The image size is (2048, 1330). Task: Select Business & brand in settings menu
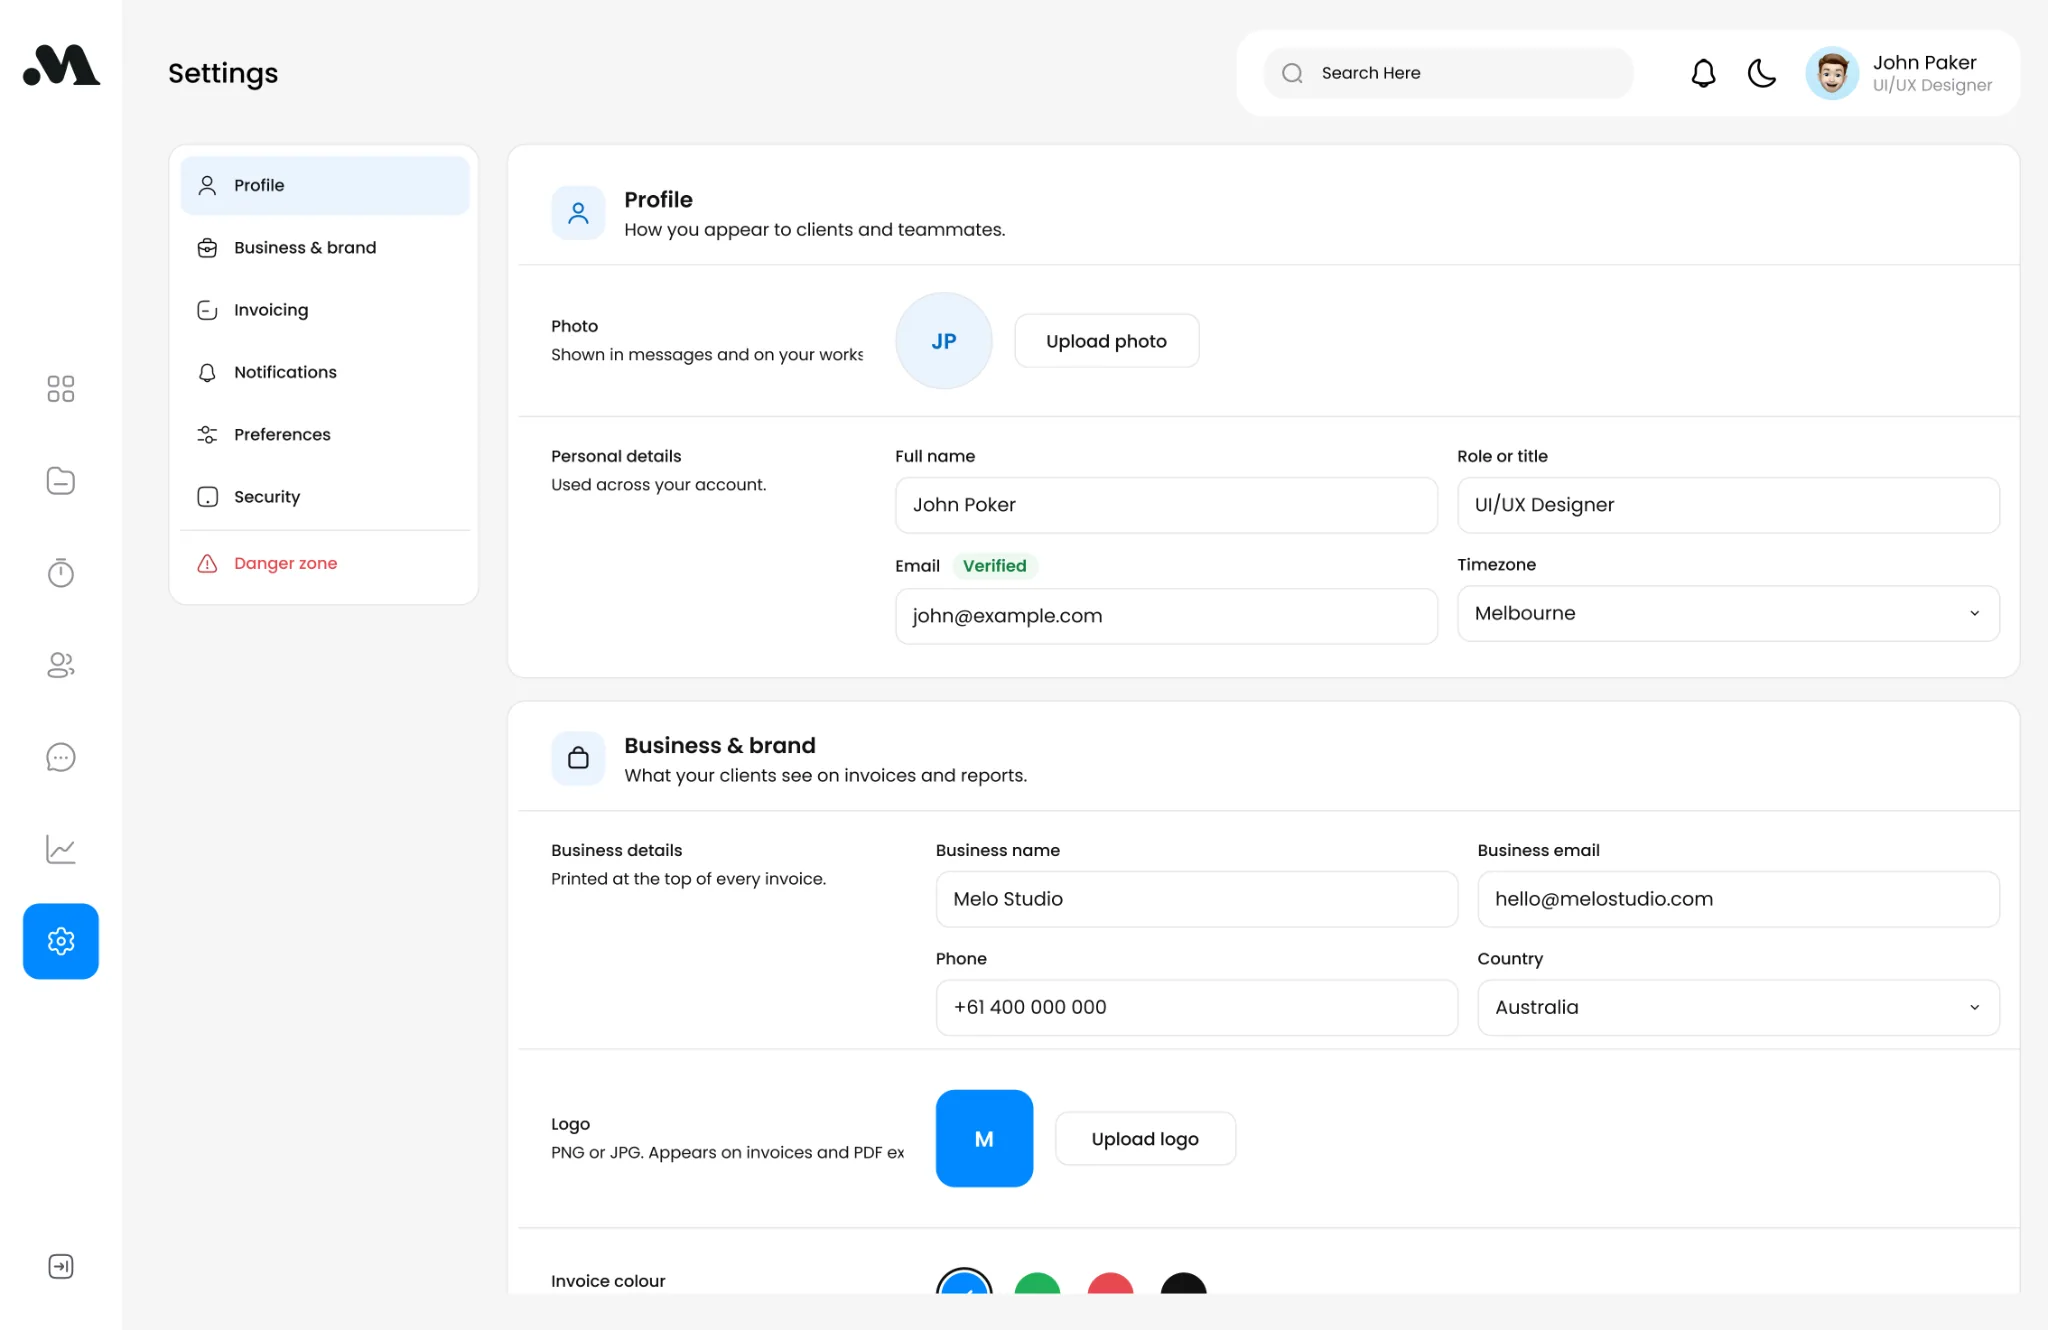coord(325,248)
